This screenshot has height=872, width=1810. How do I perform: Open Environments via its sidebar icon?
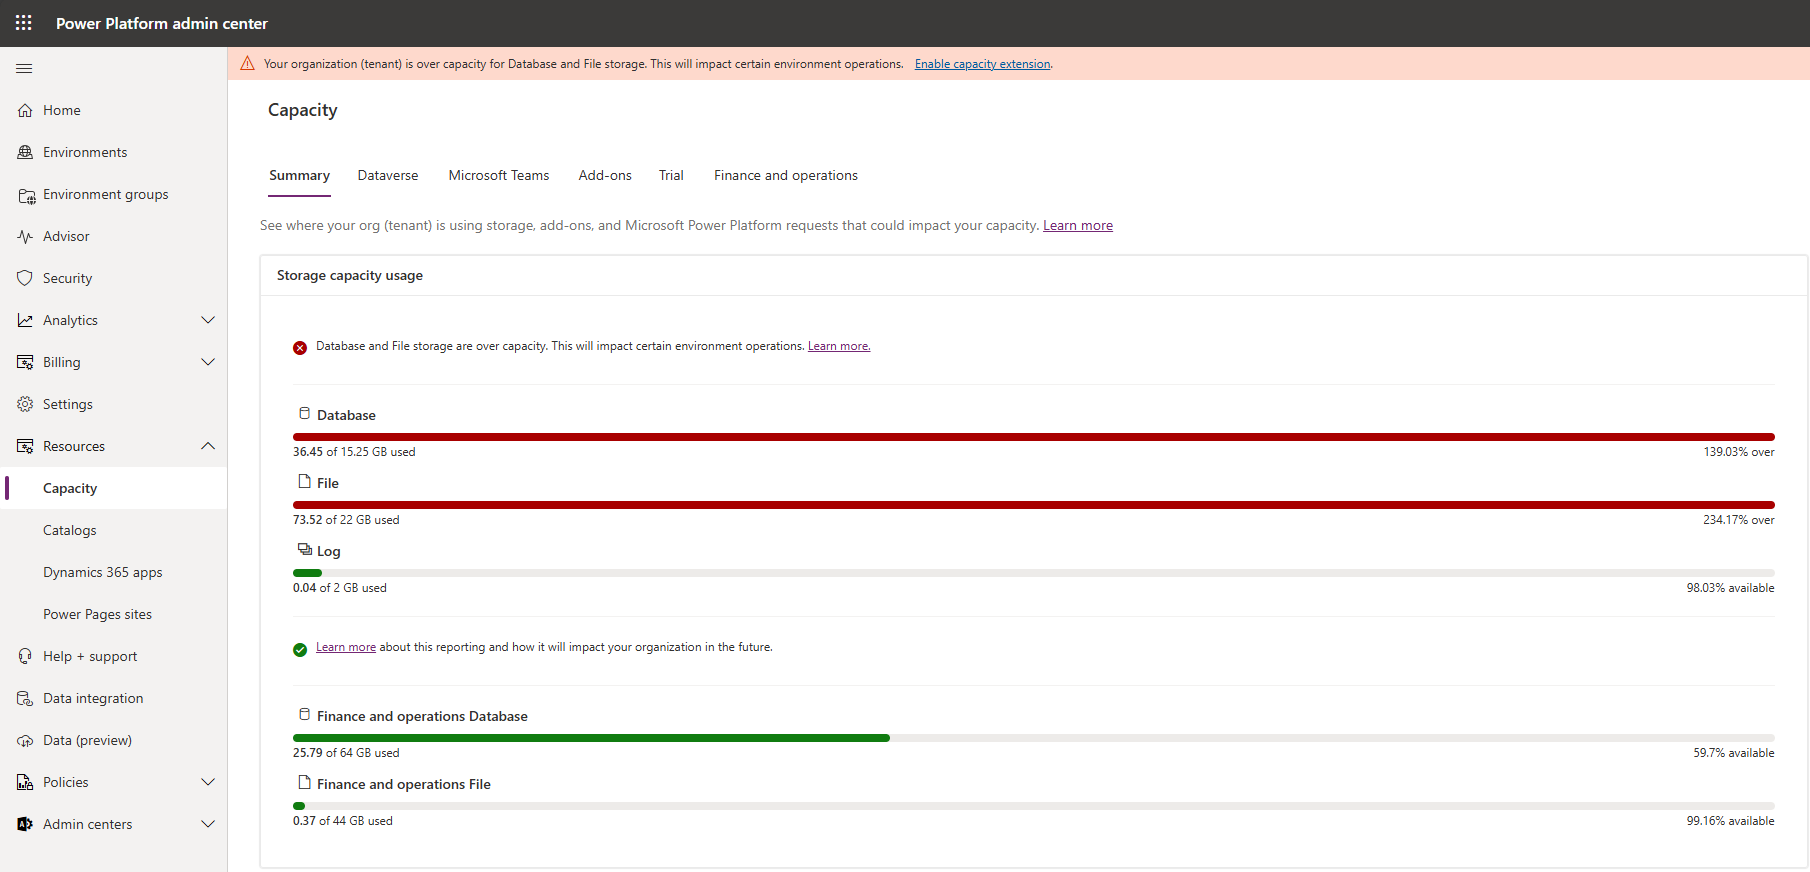(x=25, y=152)
